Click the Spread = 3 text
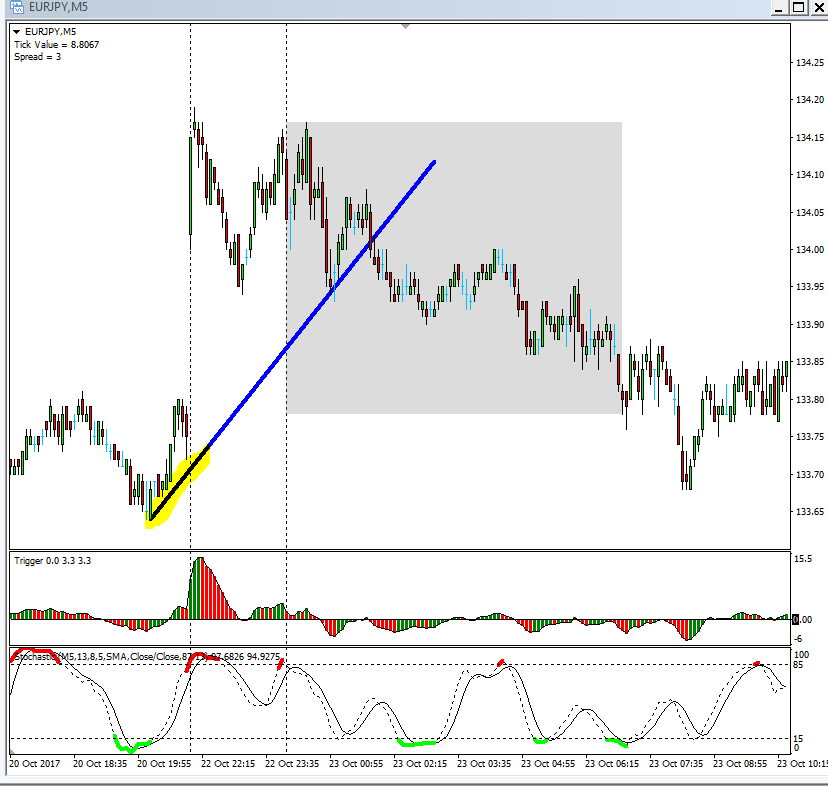The image size is (828, 786). point(37,57)
